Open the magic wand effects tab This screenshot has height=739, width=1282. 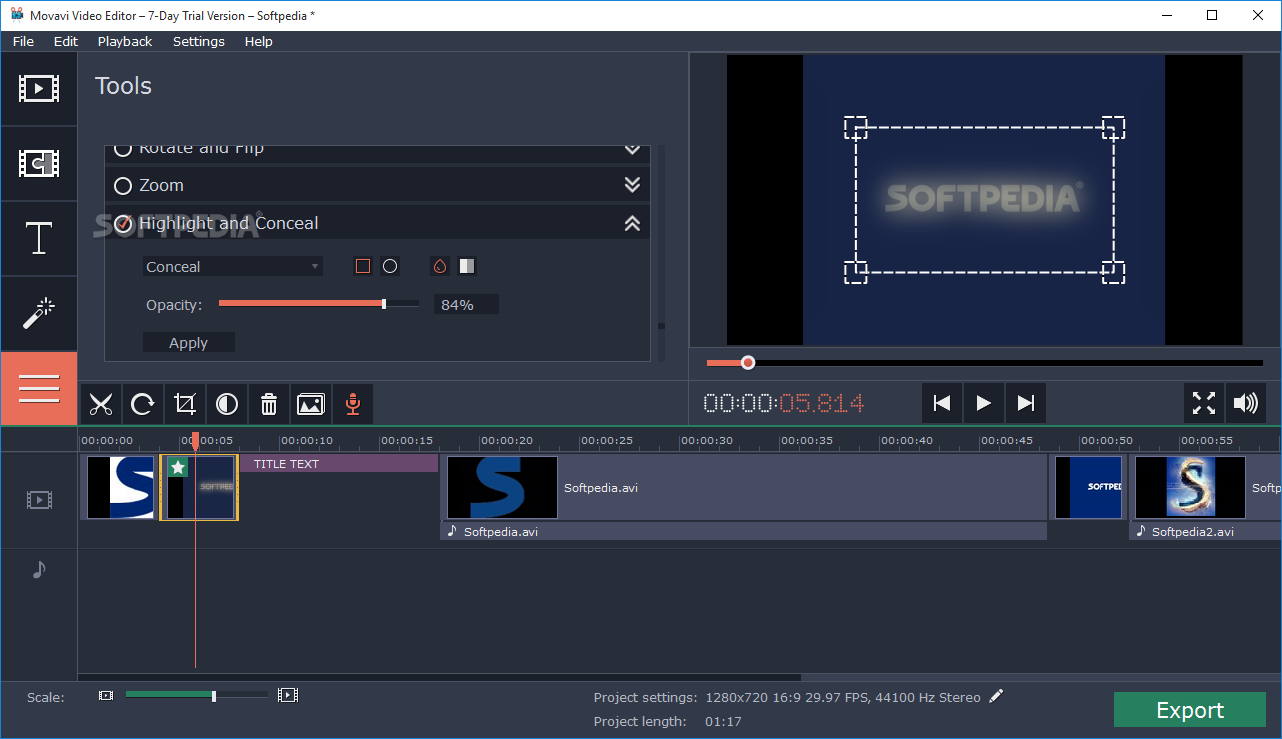38,314
